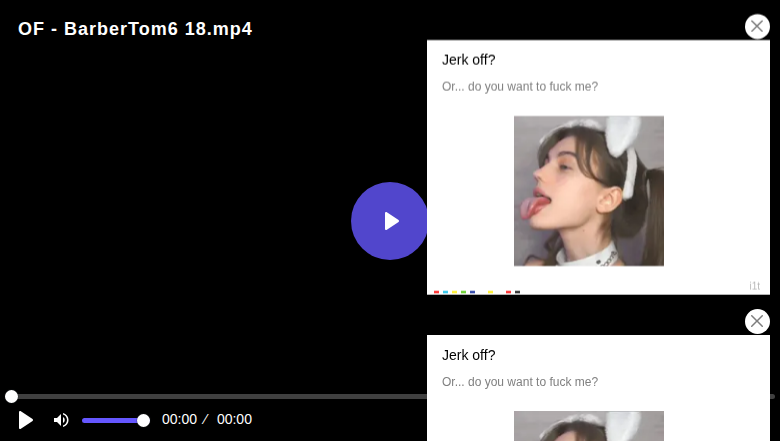Mute audio using the speaker icon
The width and height of the screenshot is (780, 441).
[61, 420]
